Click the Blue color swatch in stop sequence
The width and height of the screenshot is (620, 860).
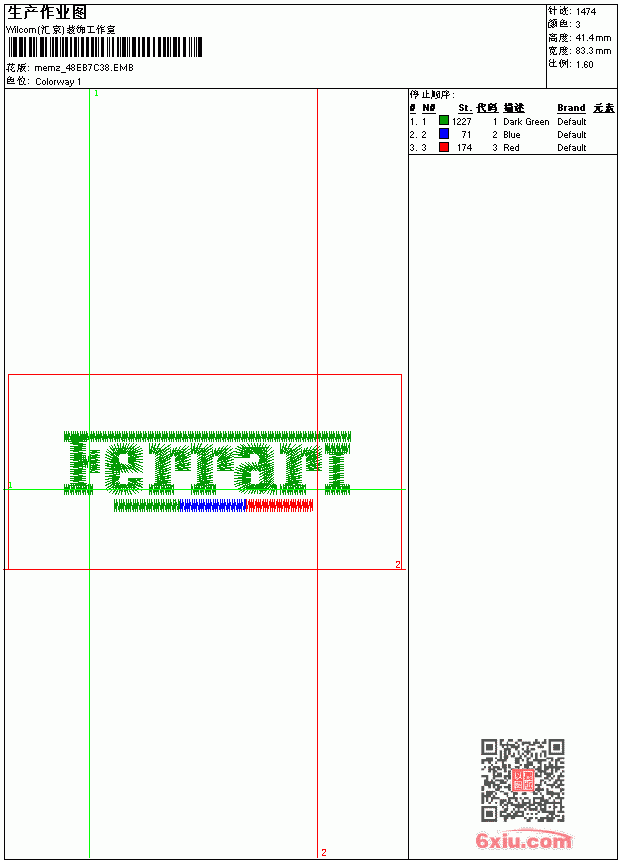(444, 134)
